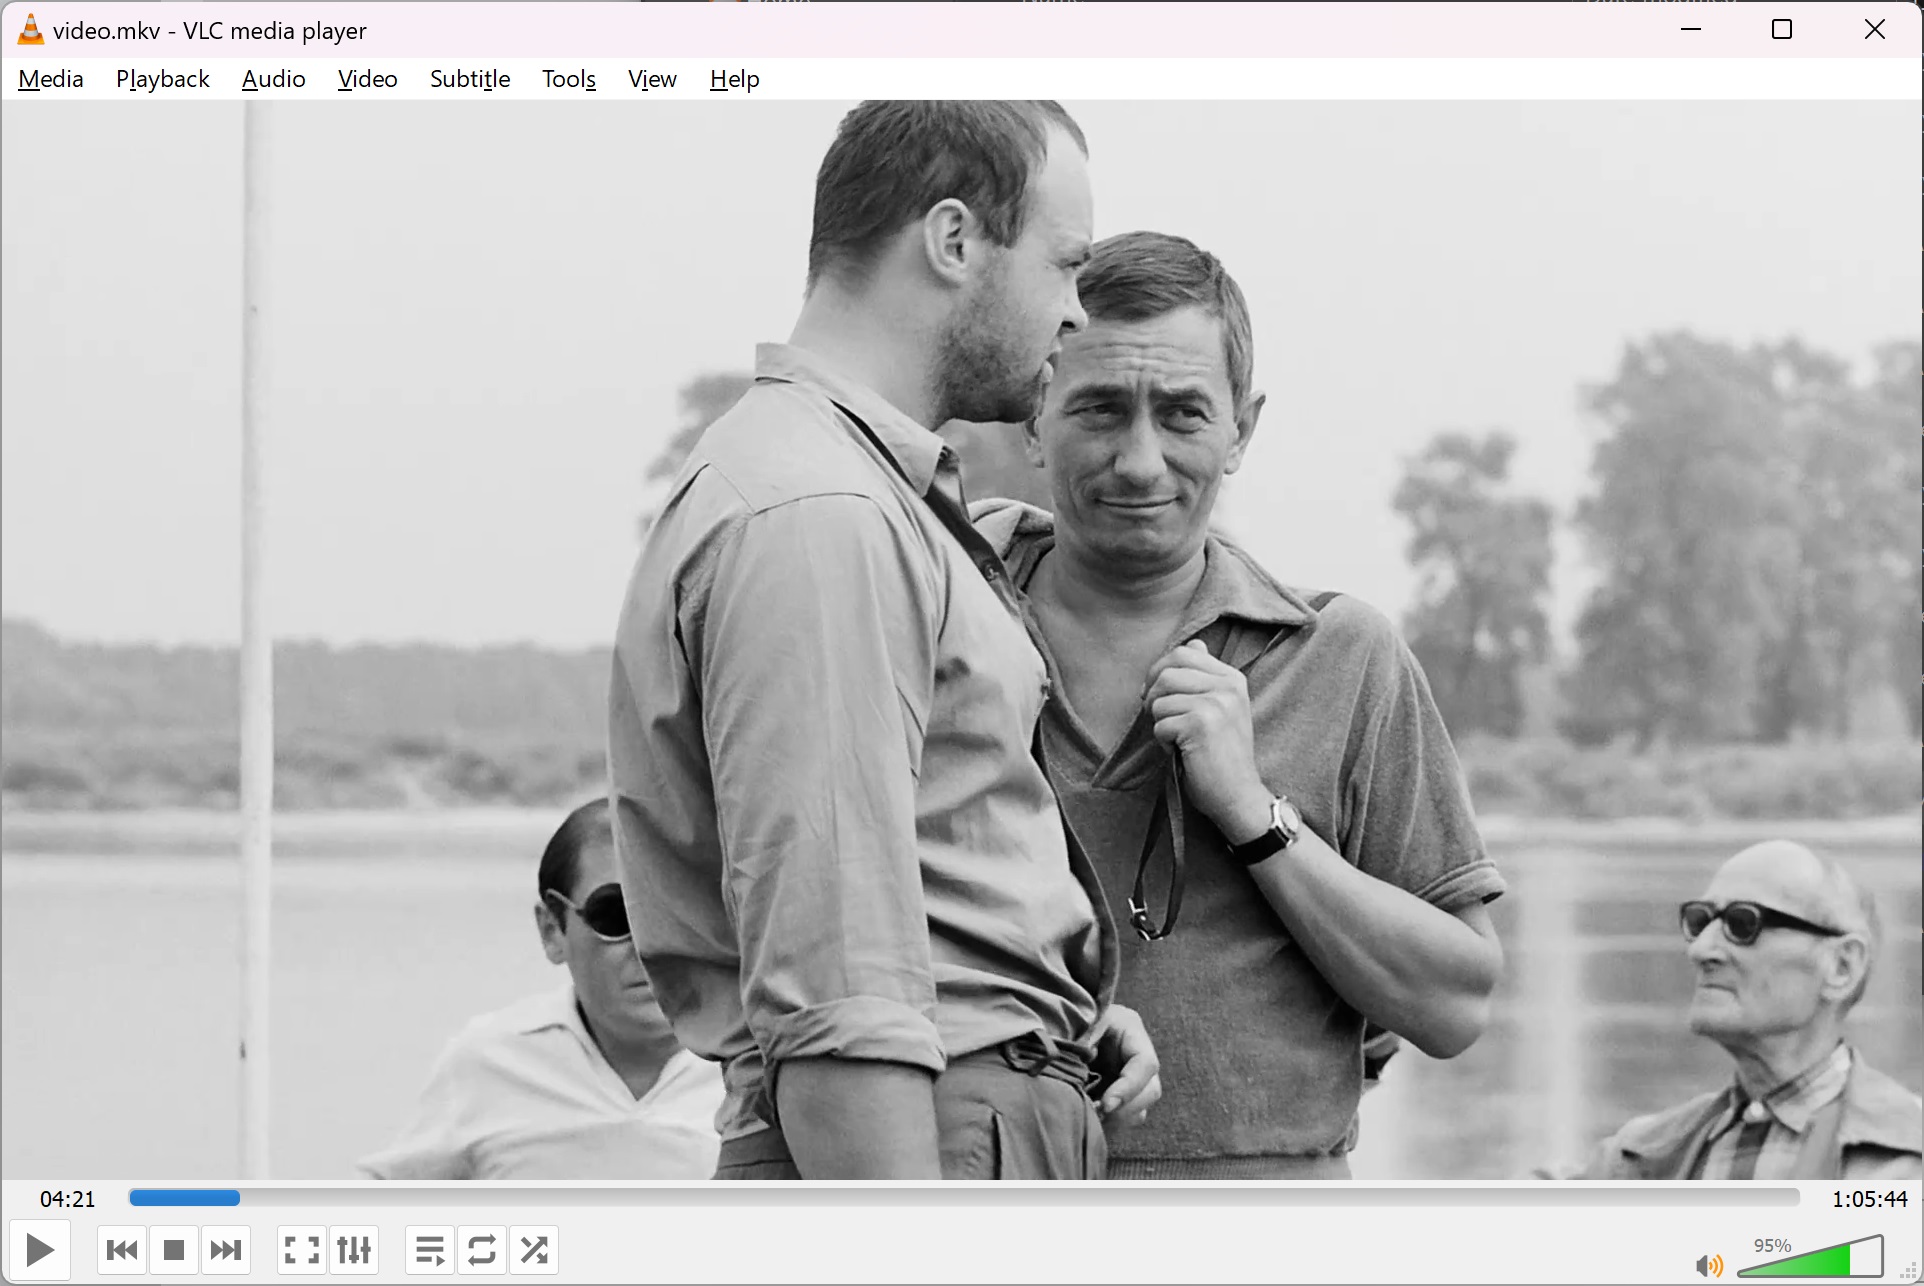Stop playback with the stop button

(174, 1250)
